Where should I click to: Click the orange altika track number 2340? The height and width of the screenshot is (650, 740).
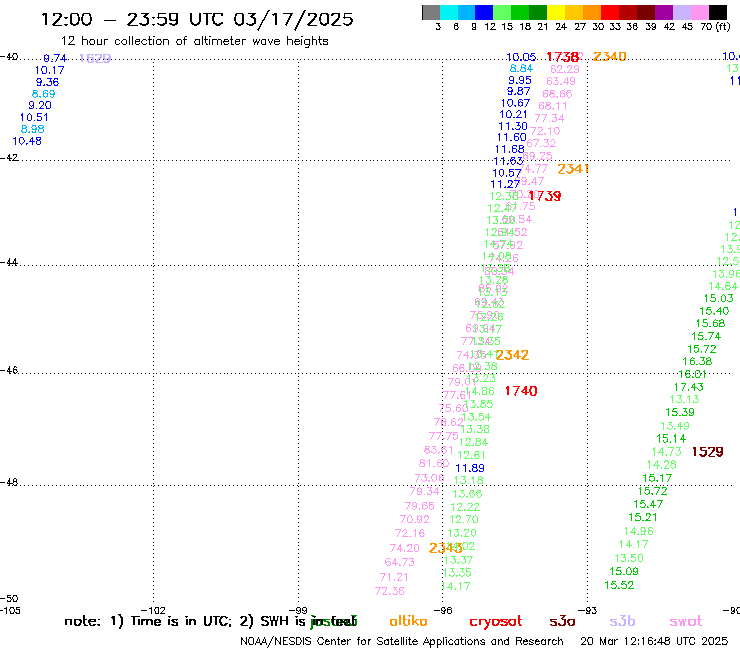coord(609,57)
